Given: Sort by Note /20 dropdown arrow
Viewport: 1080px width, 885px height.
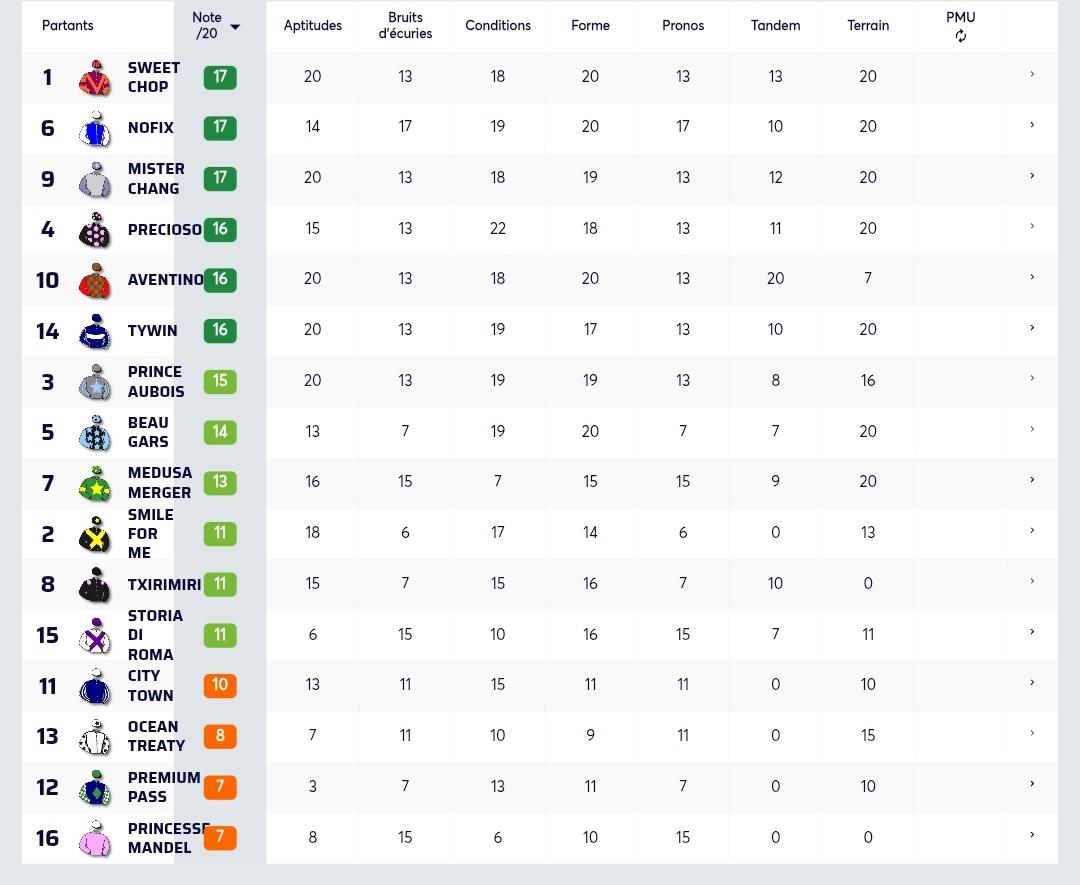Looking at the screenshot, I should point(235,27).
